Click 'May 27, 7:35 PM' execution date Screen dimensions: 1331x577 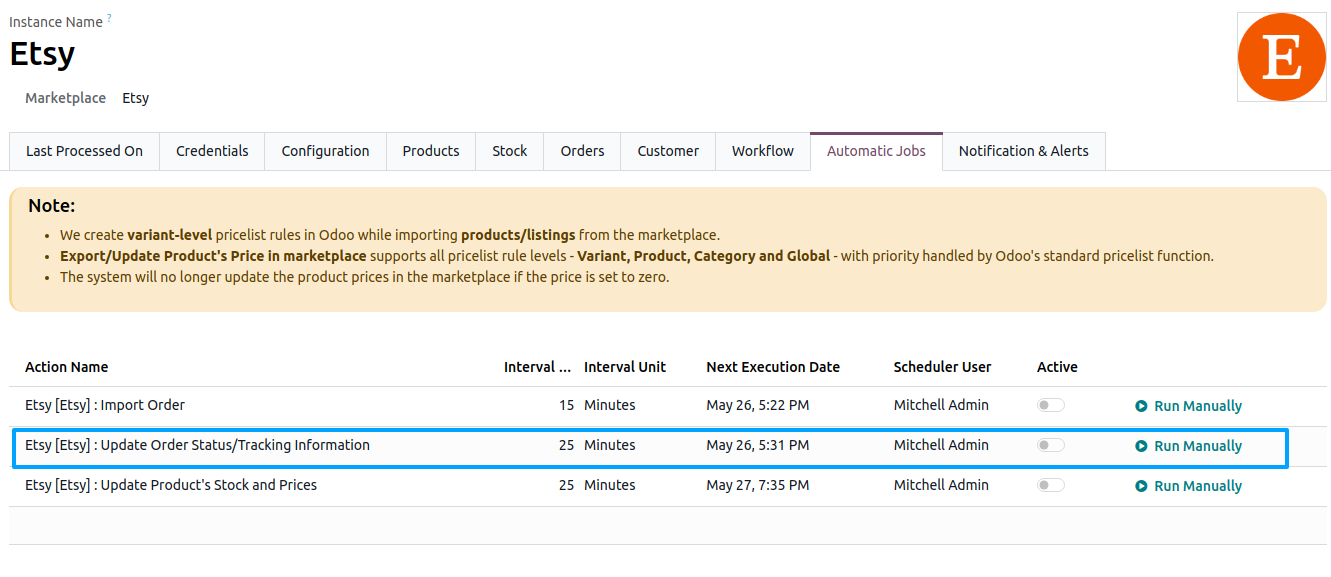point(758,485)
